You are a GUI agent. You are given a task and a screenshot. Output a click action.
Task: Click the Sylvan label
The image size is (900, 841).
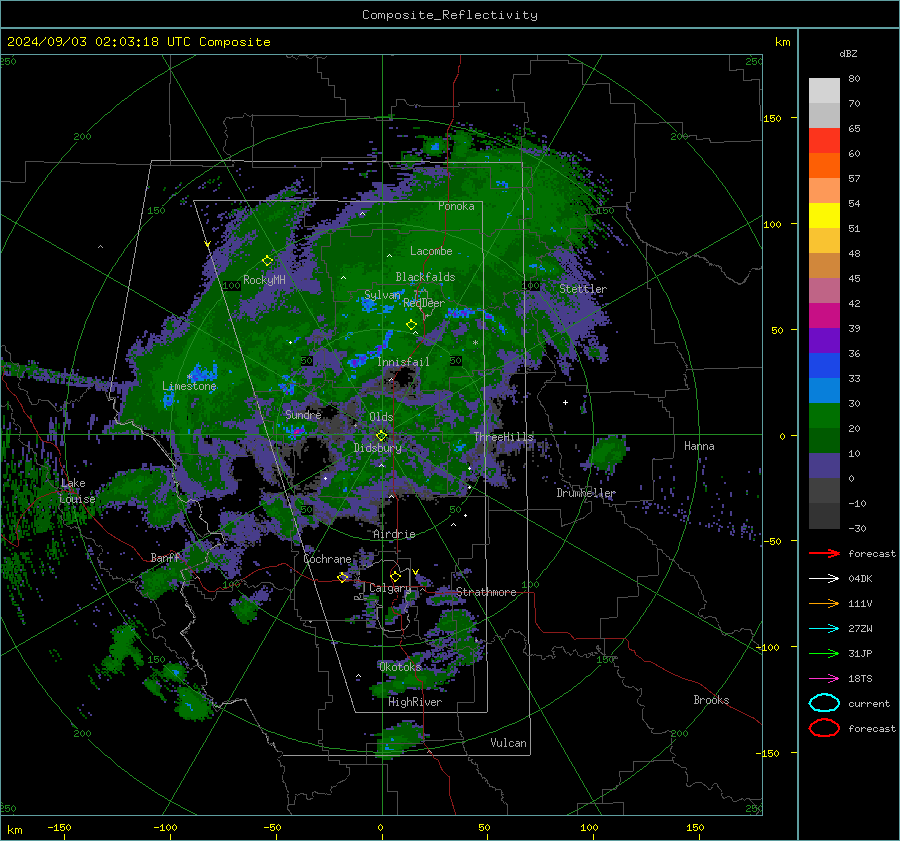pos(382,294)
